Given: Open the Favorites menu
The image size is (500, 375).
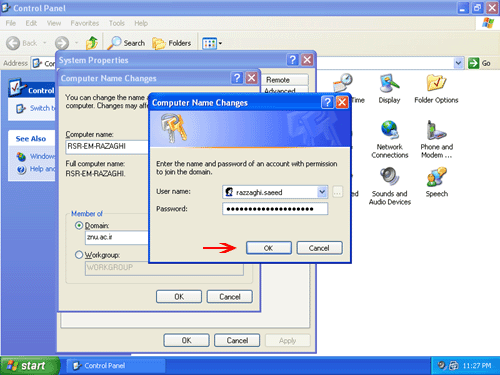Looking at the screenshot, I should pyautogui.click(x=85, y=23).
